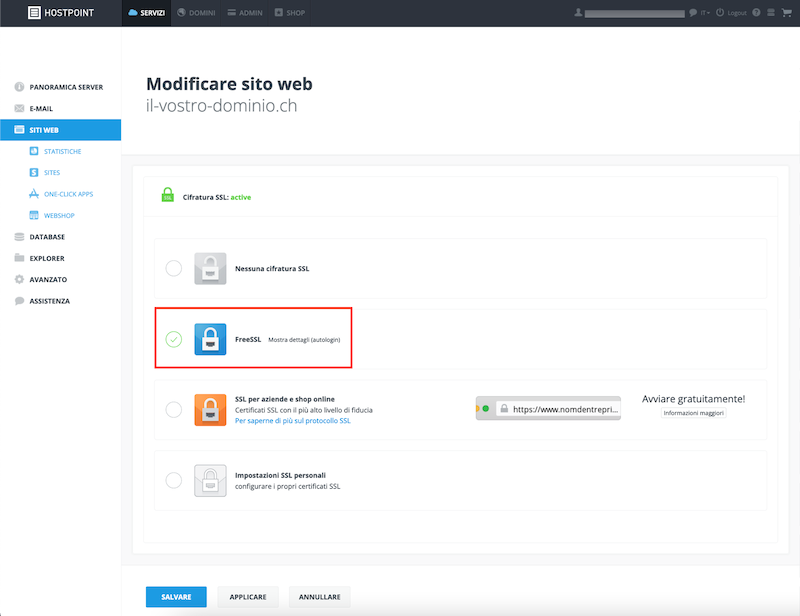Select Siti Web in the sidebar

(x=60, y=130)
